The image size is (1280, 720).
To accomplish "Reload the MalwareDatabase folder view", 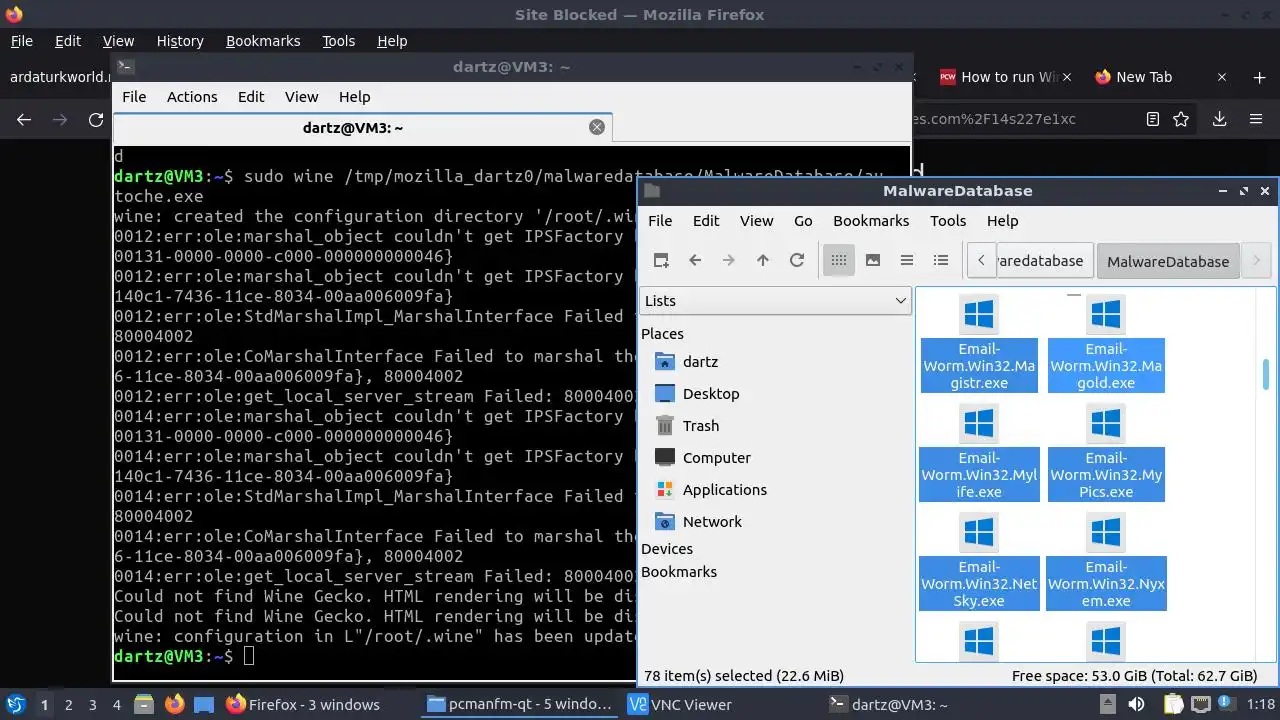I will 797,260.
